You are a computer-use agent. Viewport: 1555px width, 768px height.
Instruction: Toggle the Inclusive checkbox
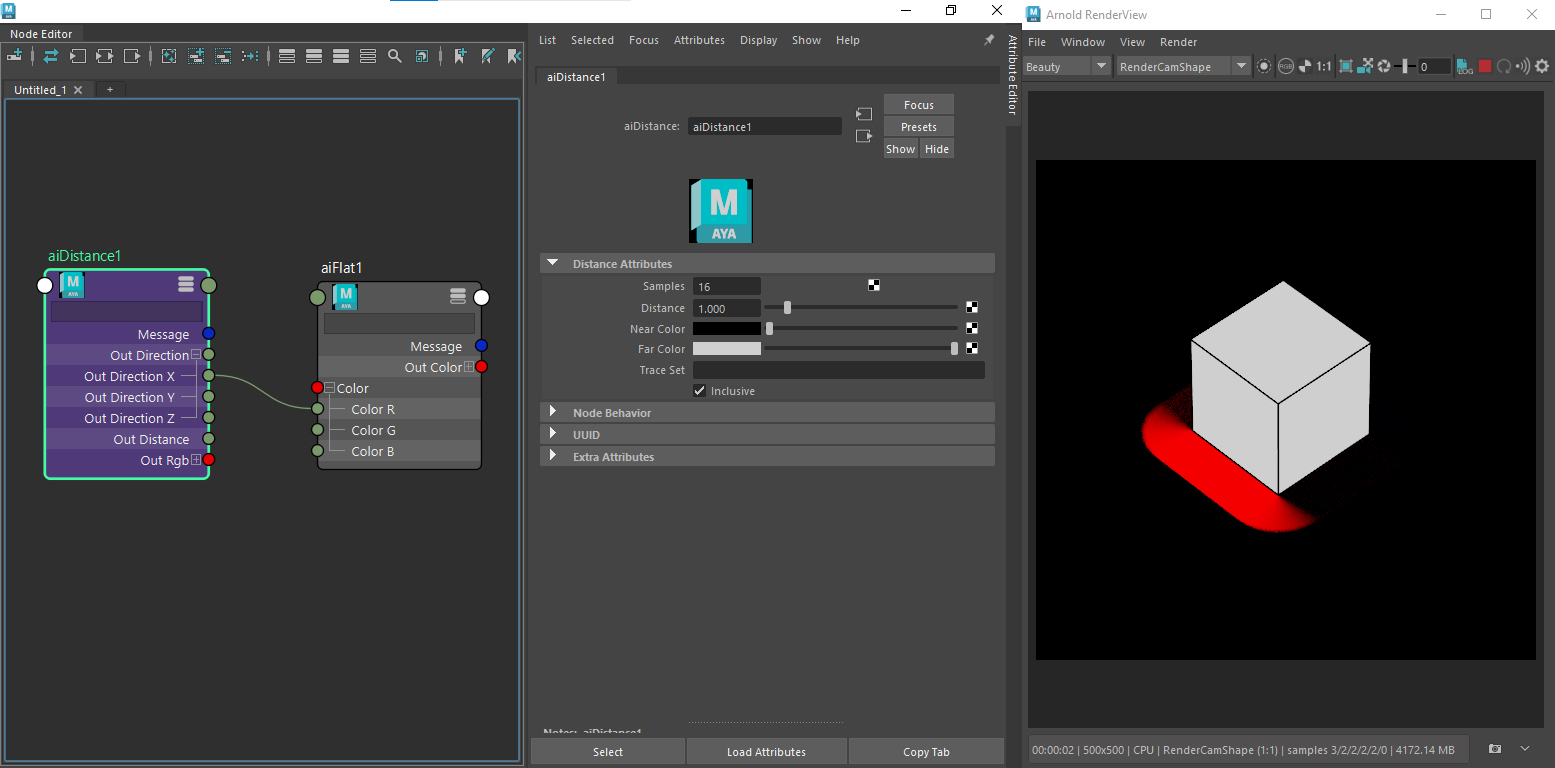pyautogui.click(x=700, y=391)
